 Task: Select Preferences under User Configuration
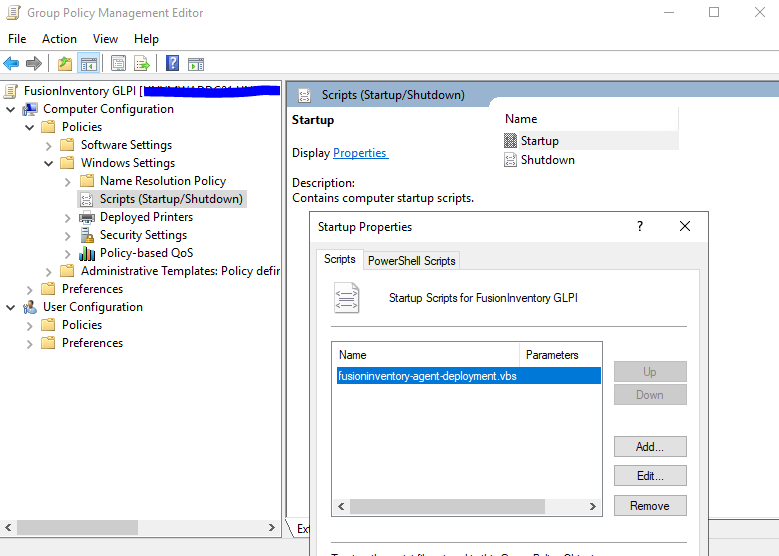pos(92,343)
